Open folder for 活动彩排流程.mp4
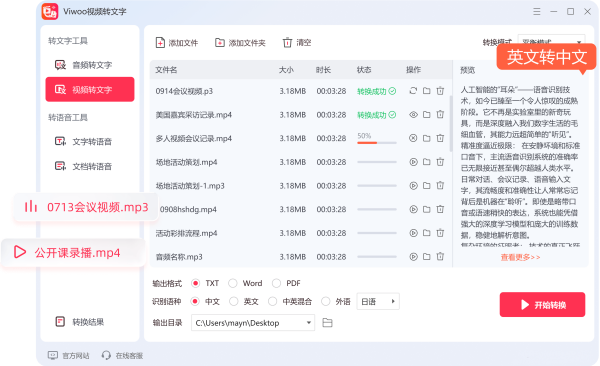This screenshot has height=366, width=600. [x=427, y=233]
